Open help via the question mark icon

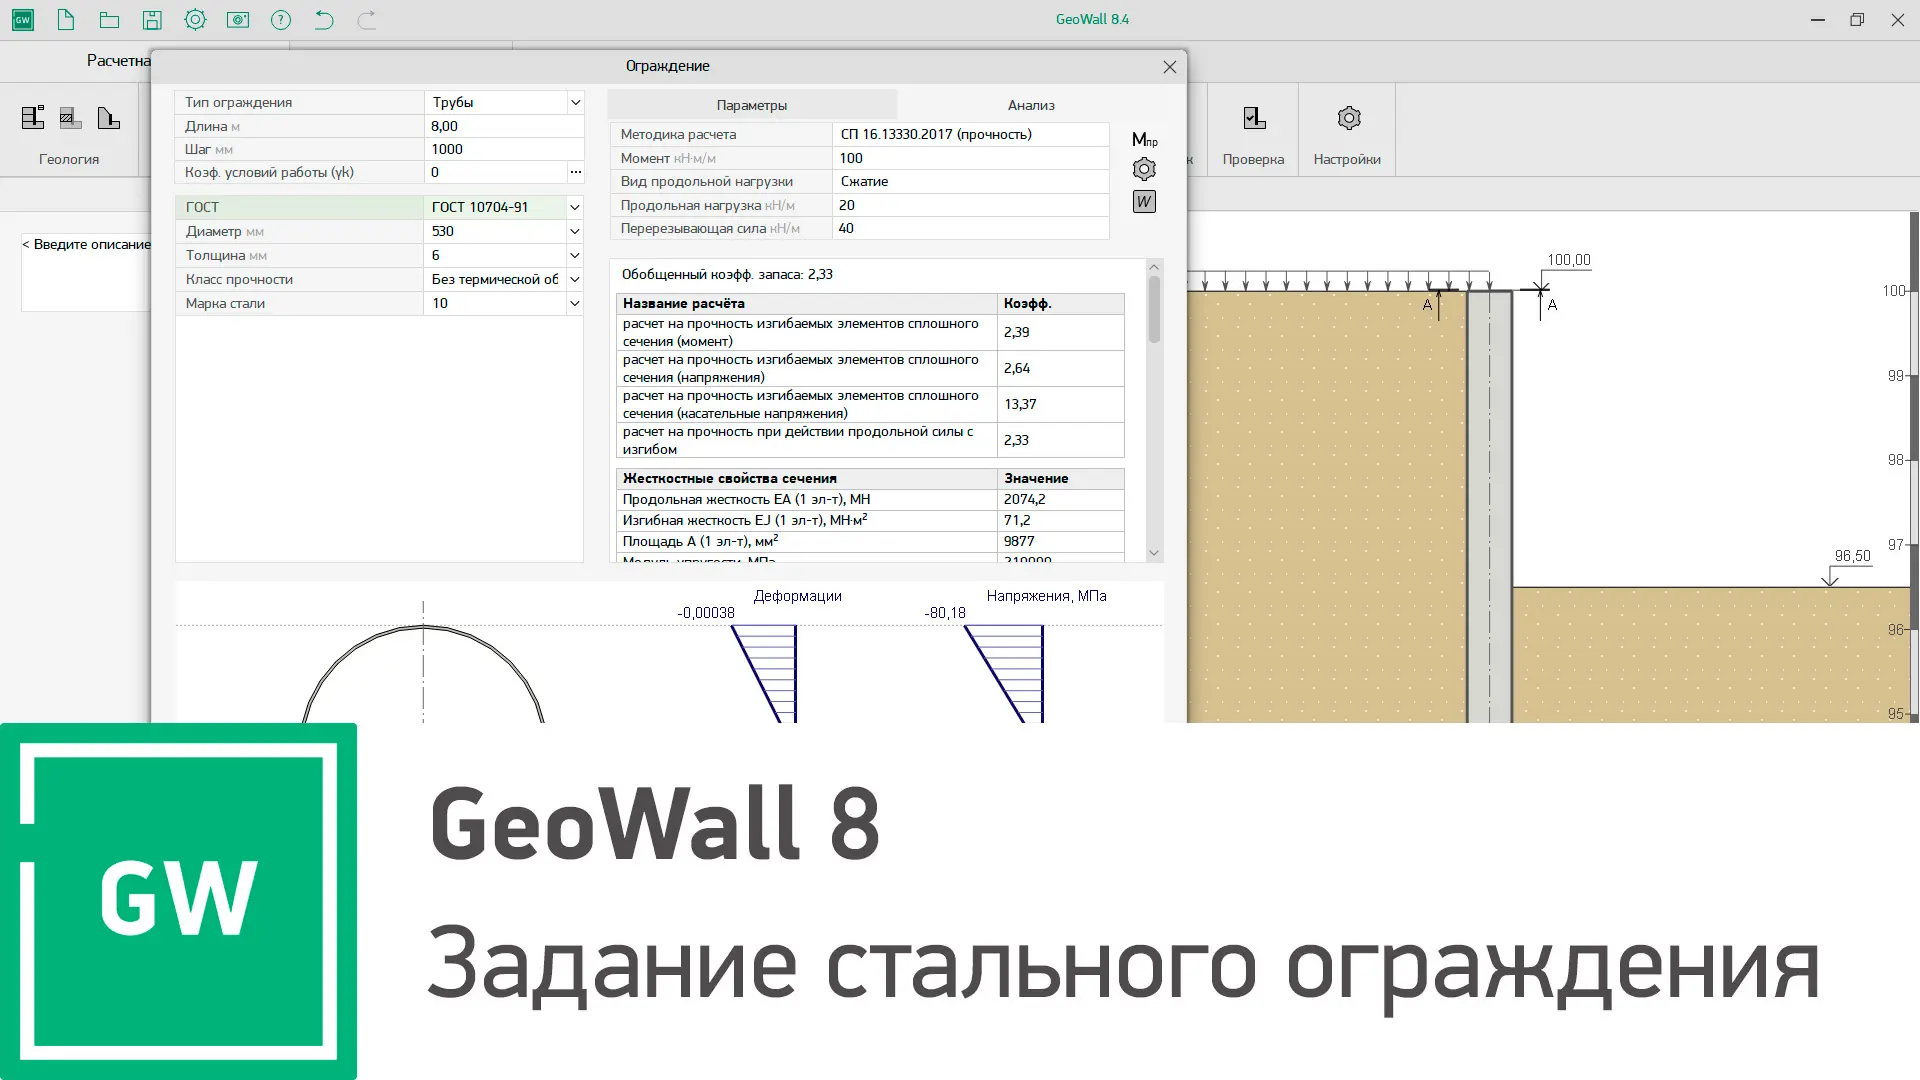281,20
